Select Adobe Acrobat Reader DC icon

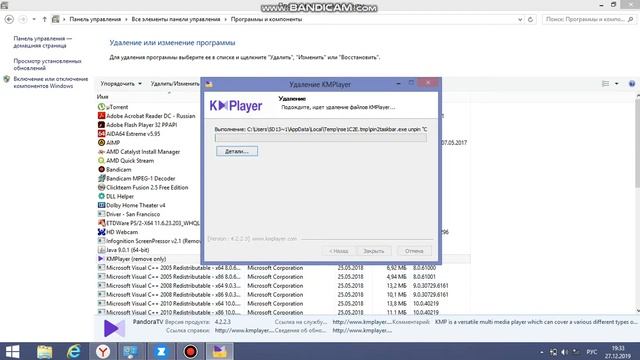pos(101,116)
